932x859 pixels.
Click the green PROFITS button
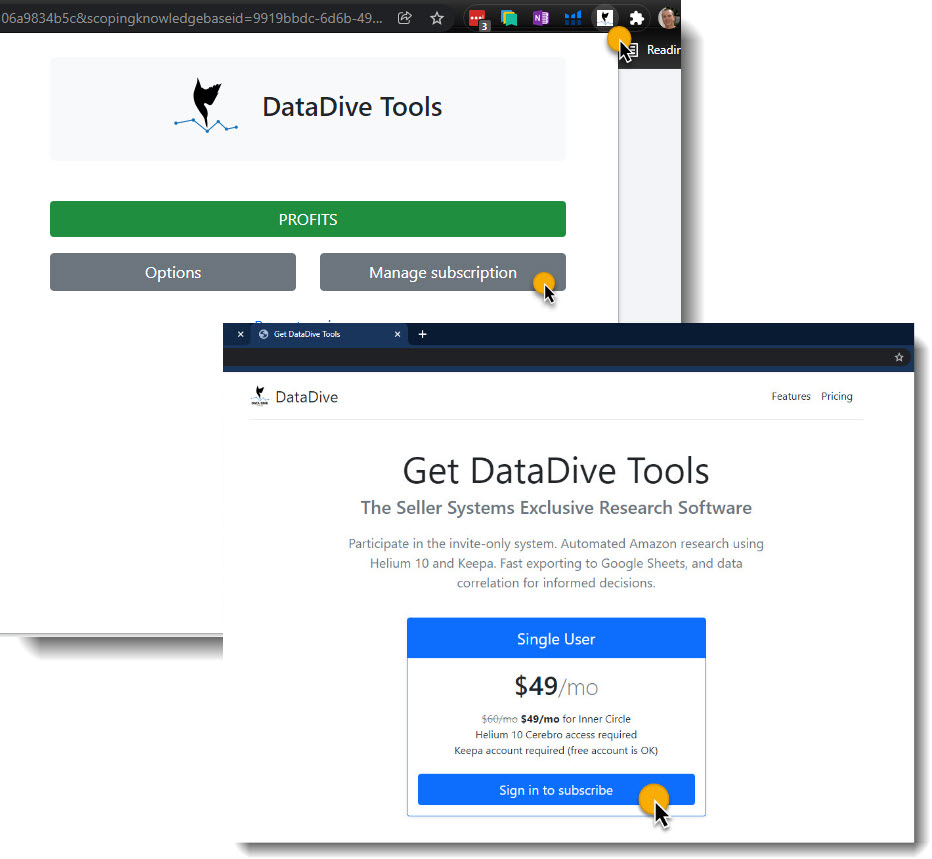[x=308, y=219]
